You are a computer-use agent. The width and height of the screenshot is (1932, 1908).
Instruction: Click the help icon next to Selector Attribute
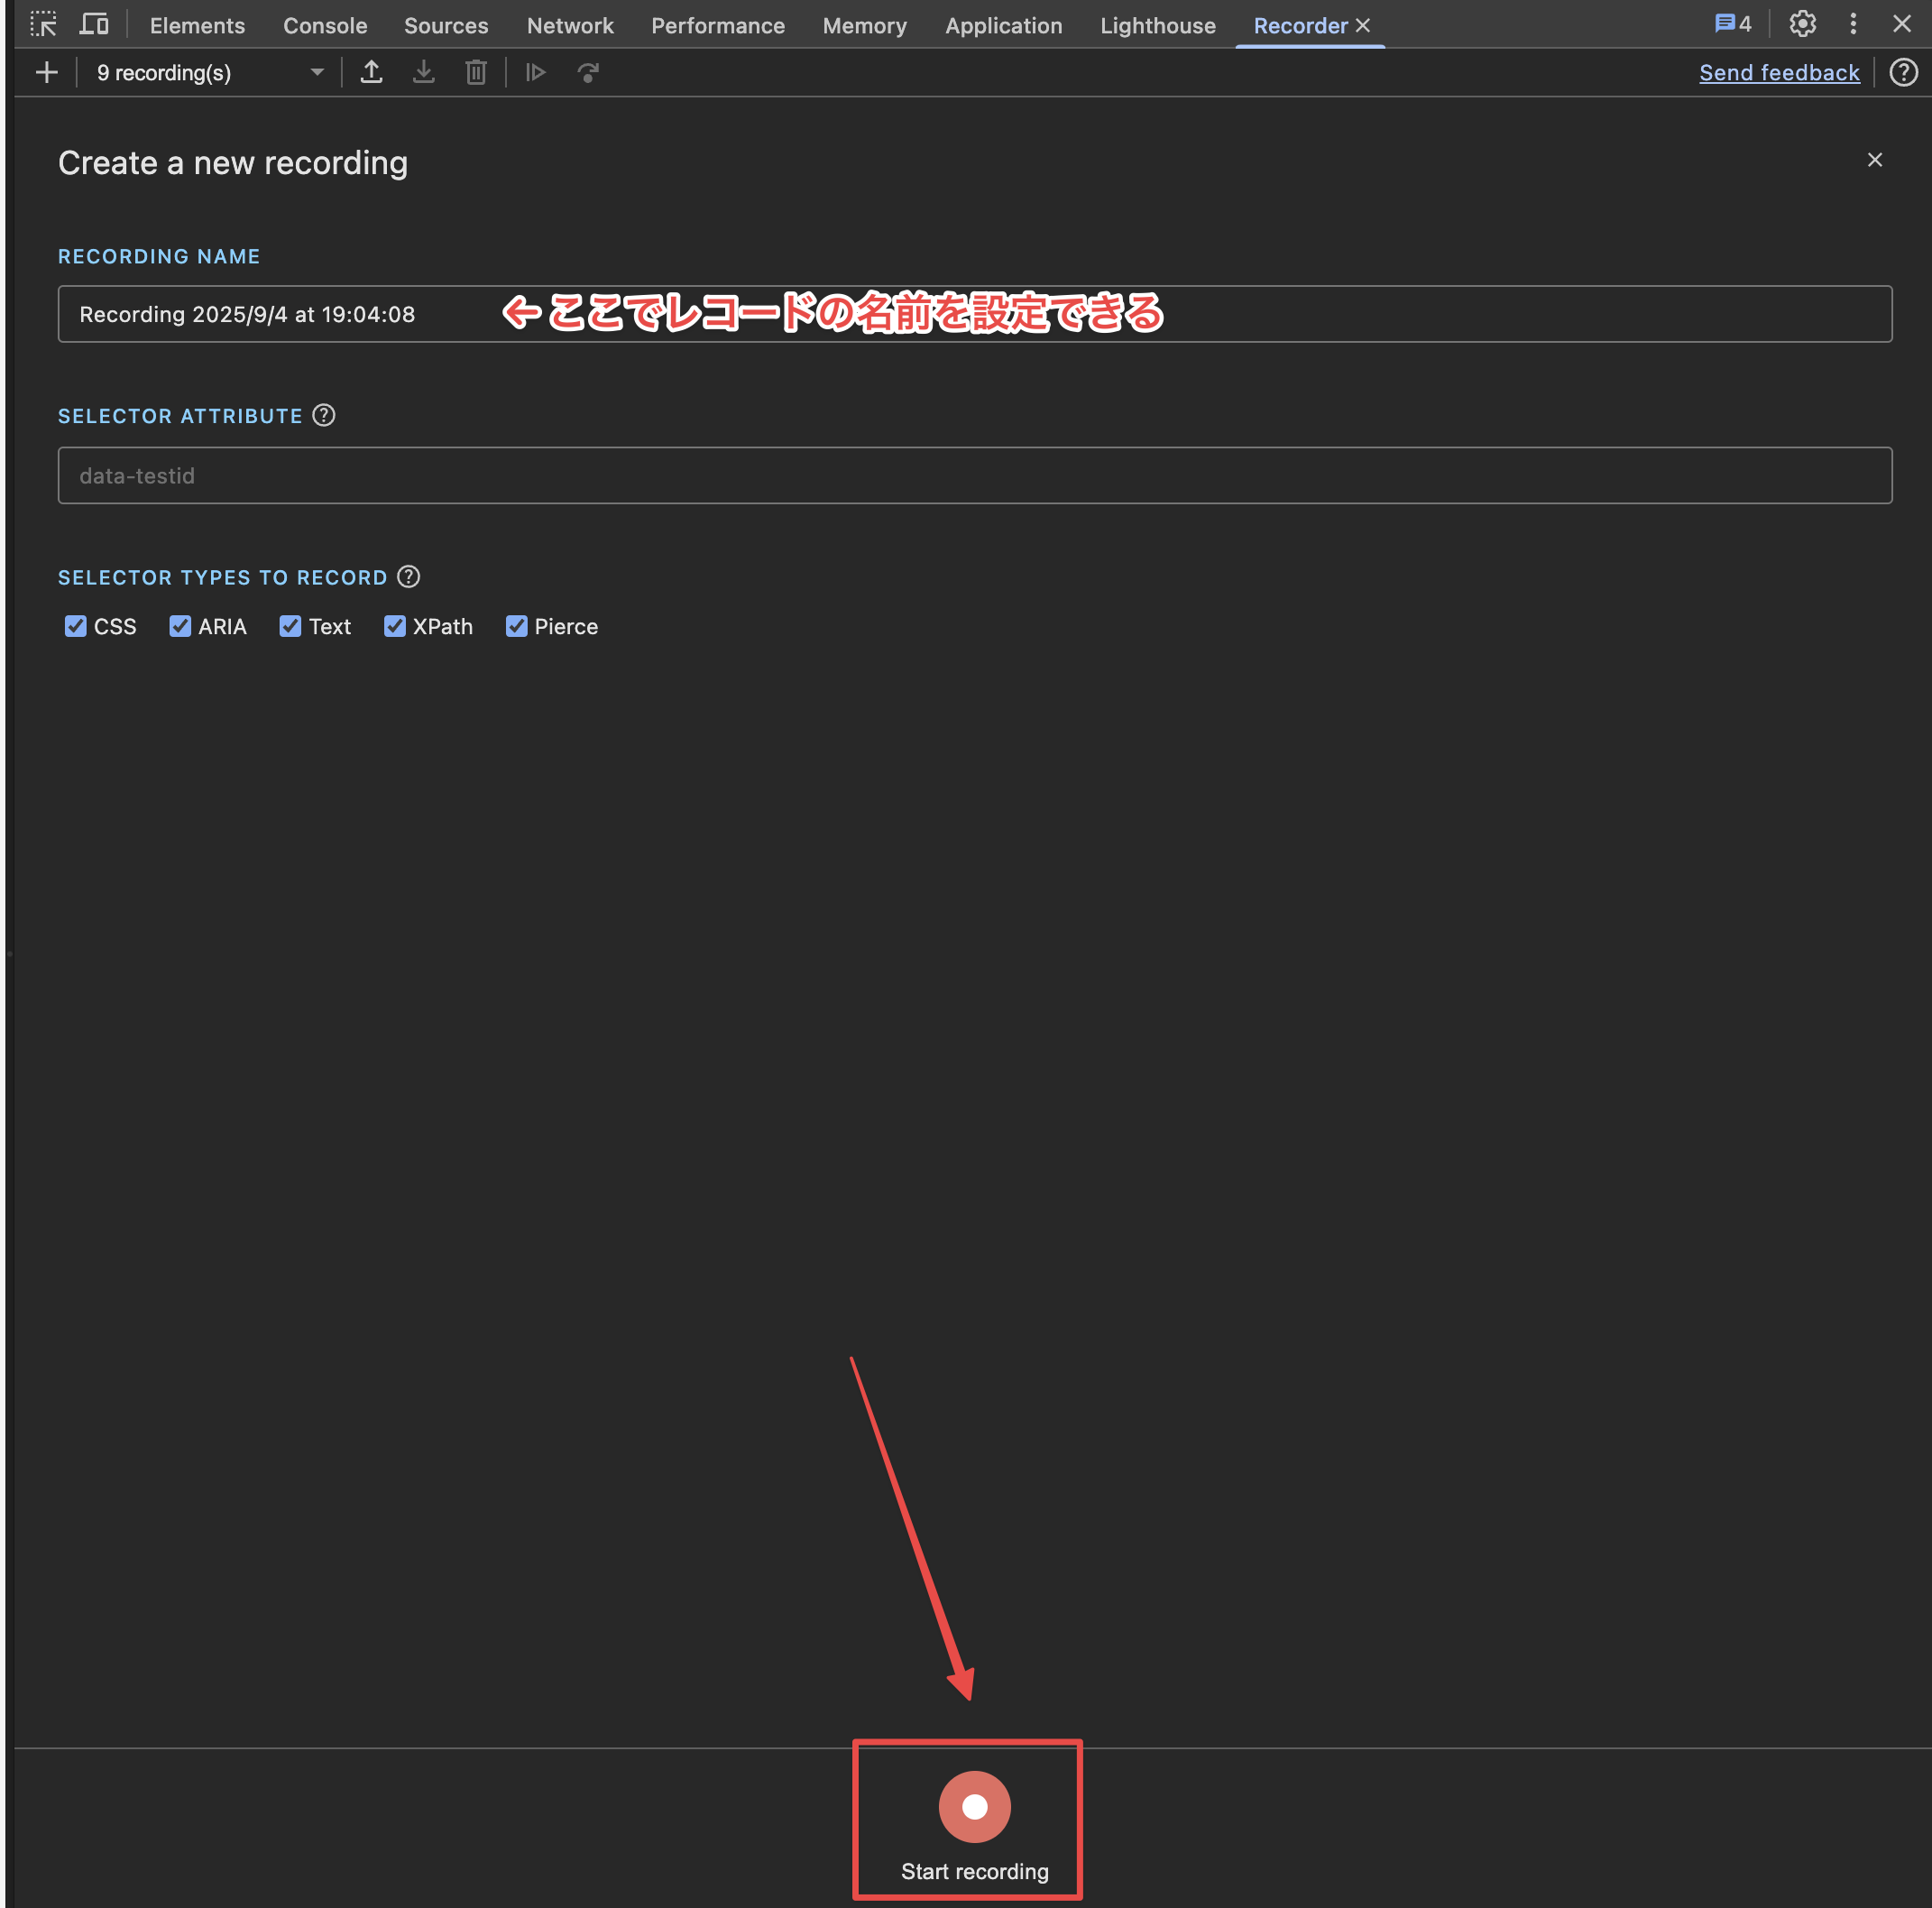(323, 415)
